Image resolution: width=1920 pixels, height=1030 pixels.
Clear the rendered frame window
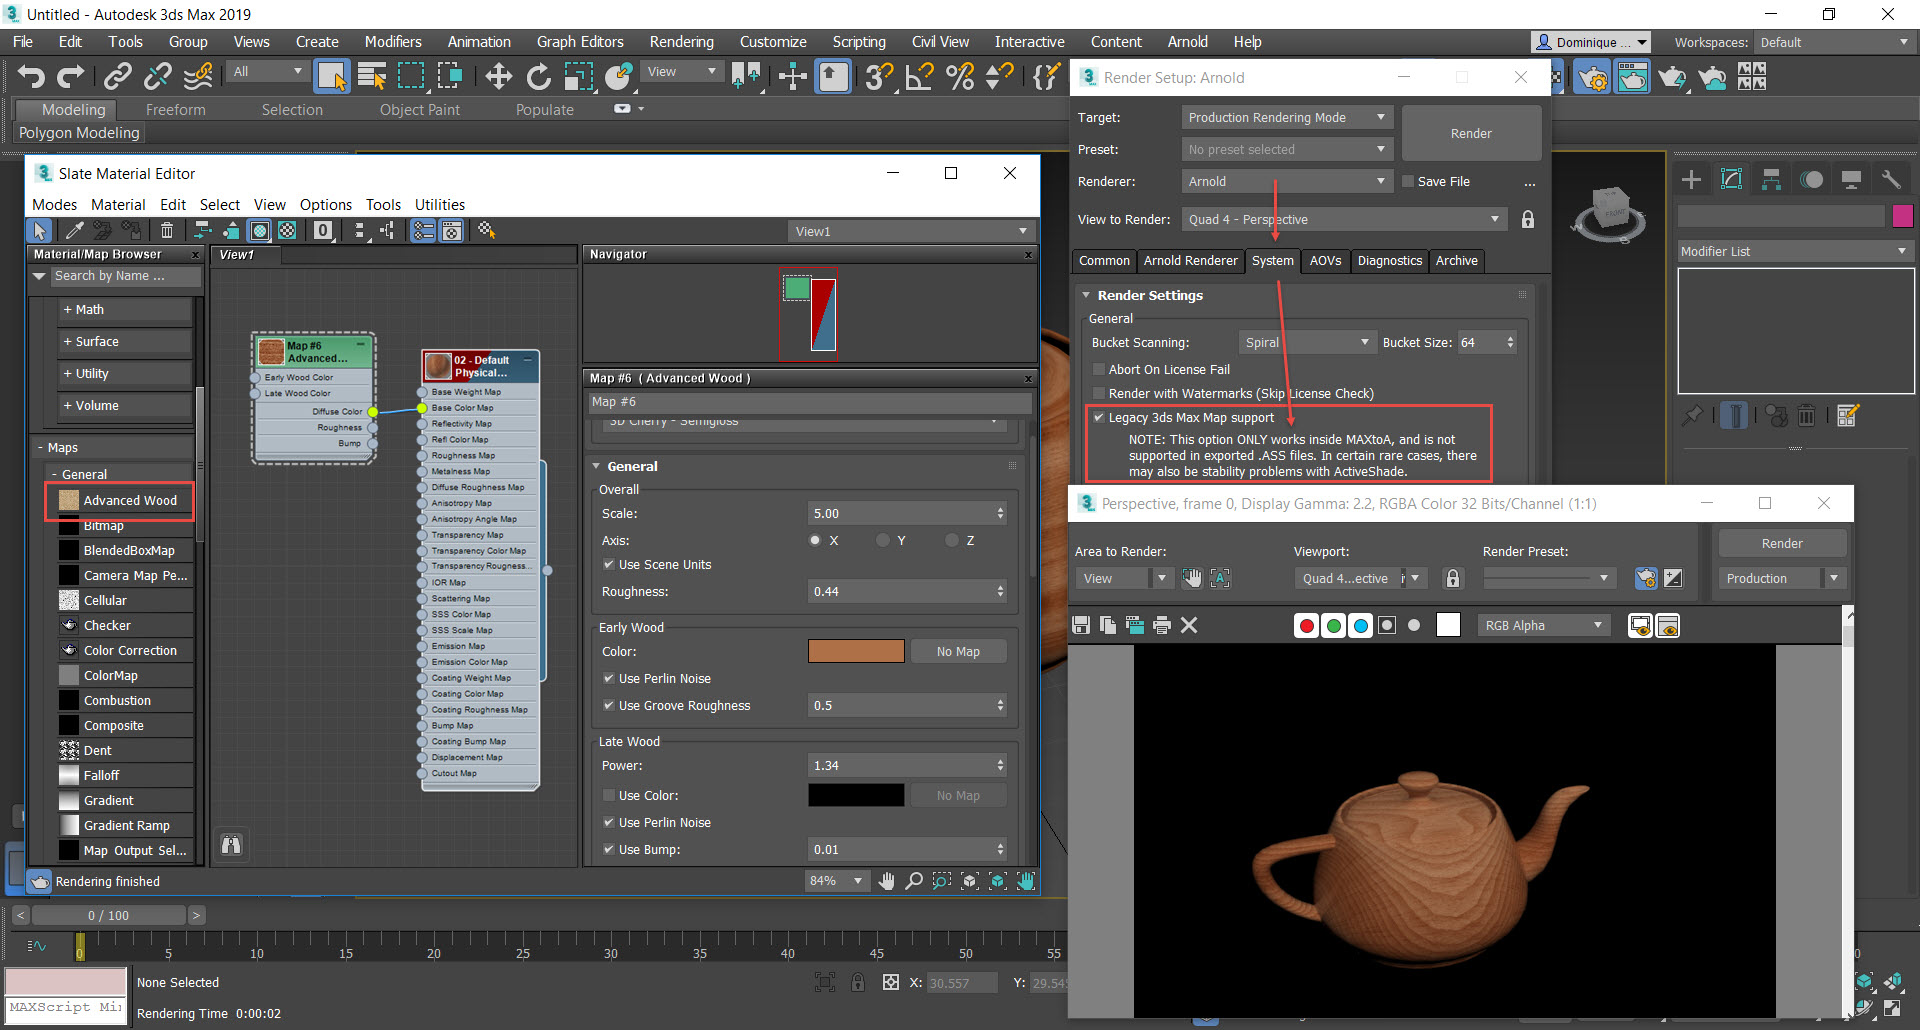(1189, 625)
